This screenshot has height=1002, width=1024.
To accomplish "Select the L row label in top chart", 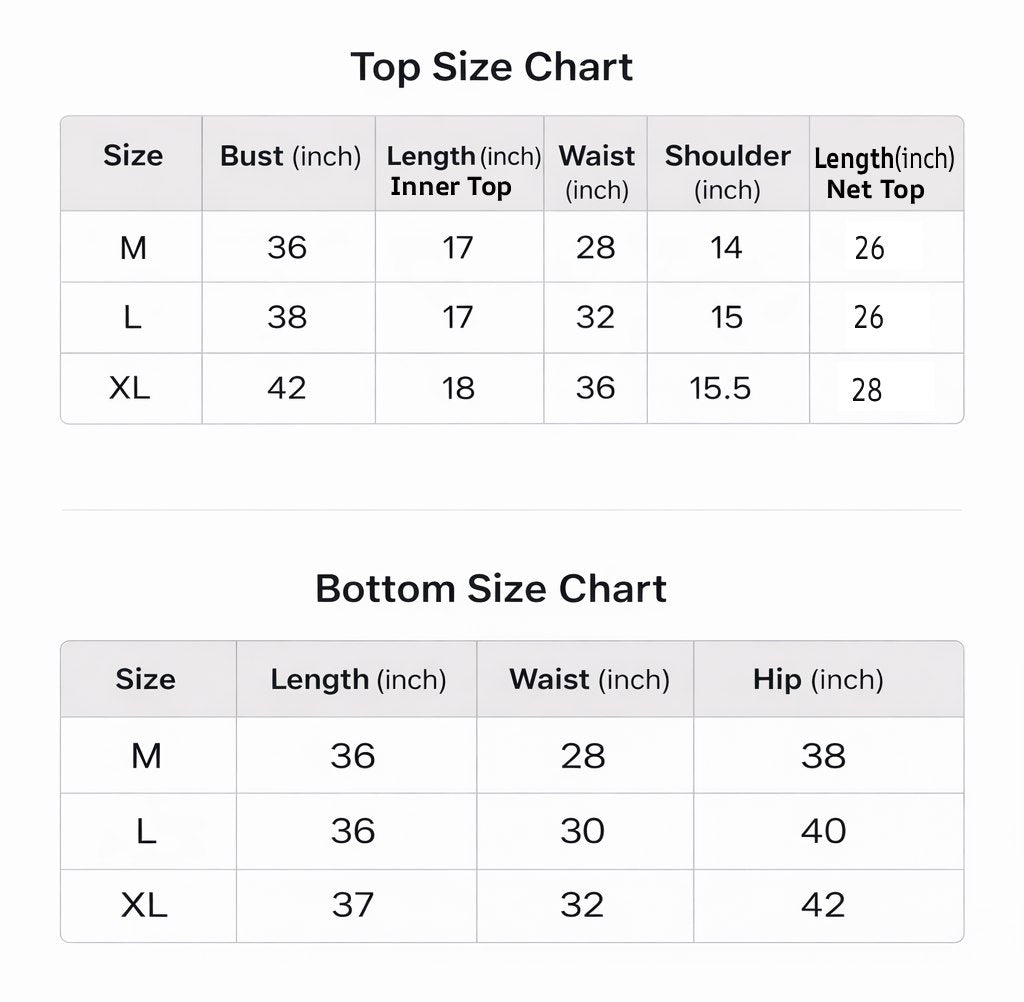I will coord(133,317).
